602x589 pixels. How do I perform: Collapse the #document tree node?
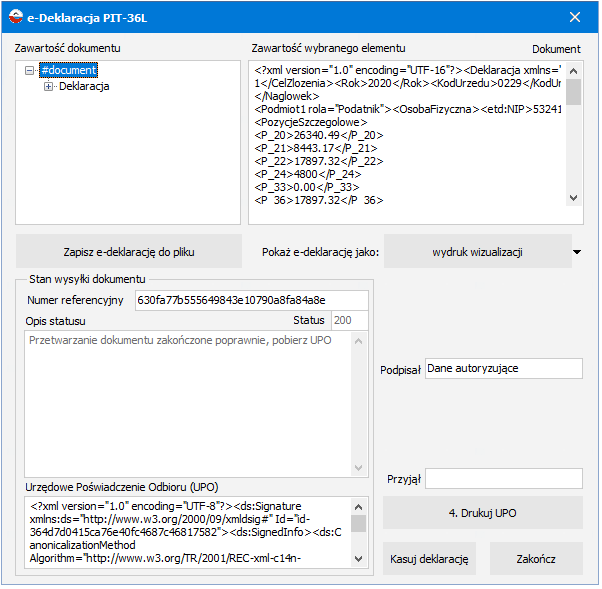coord(29,71)
